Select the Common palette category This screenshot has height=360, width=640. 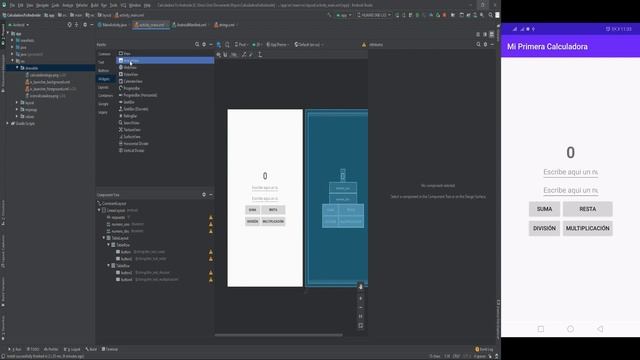click(x=104, y=54)
